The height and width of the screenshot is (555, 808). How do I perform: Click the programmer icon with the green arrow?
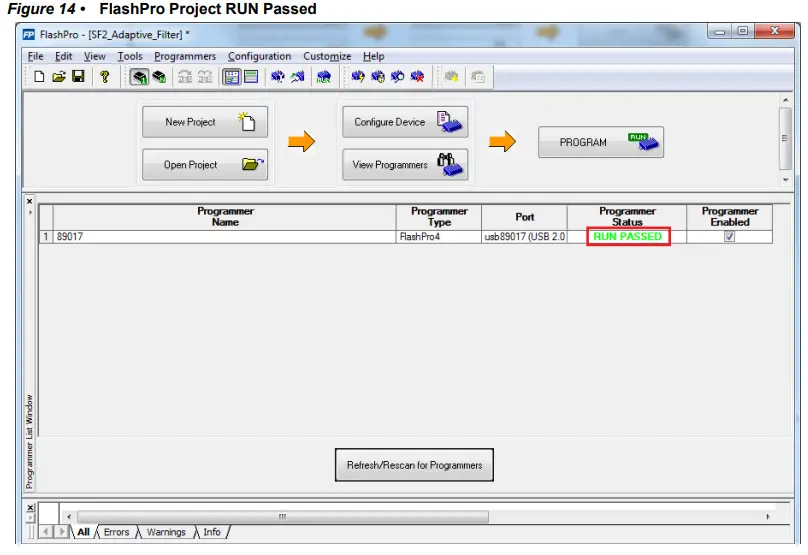297,77
